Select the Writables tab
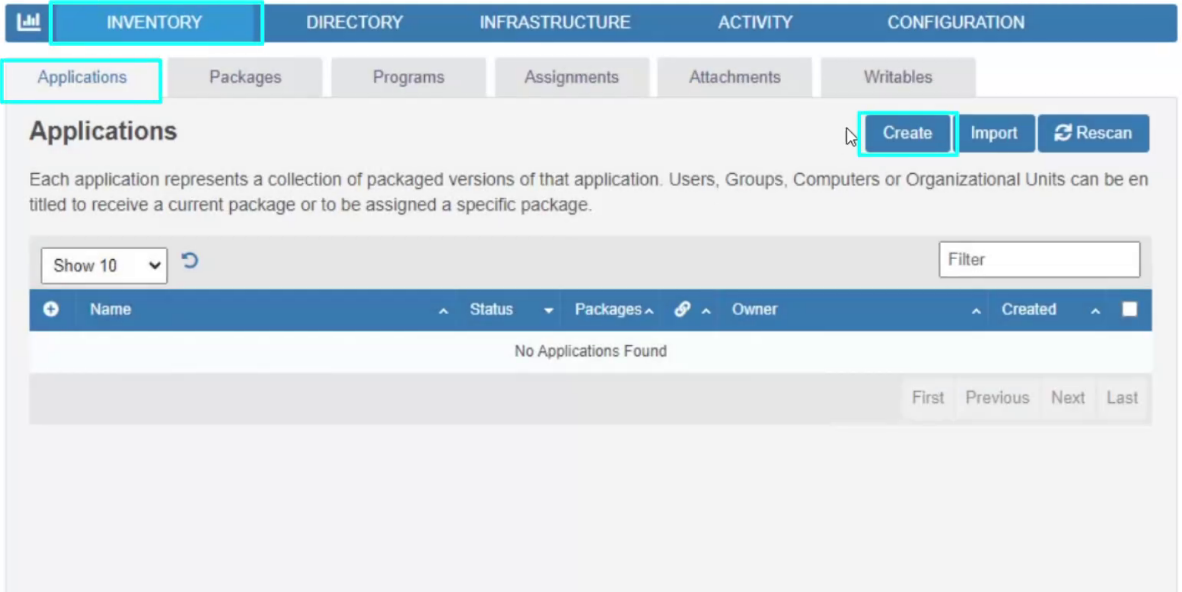This screenshot has height=592, width=1182. coord(896,76)
